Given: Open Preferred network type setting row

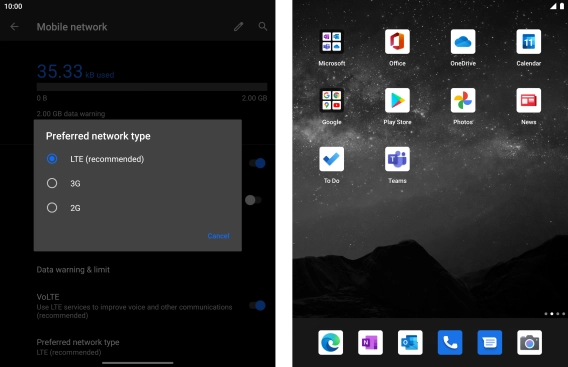Looking at the screenshot, I should pos(138,347).
